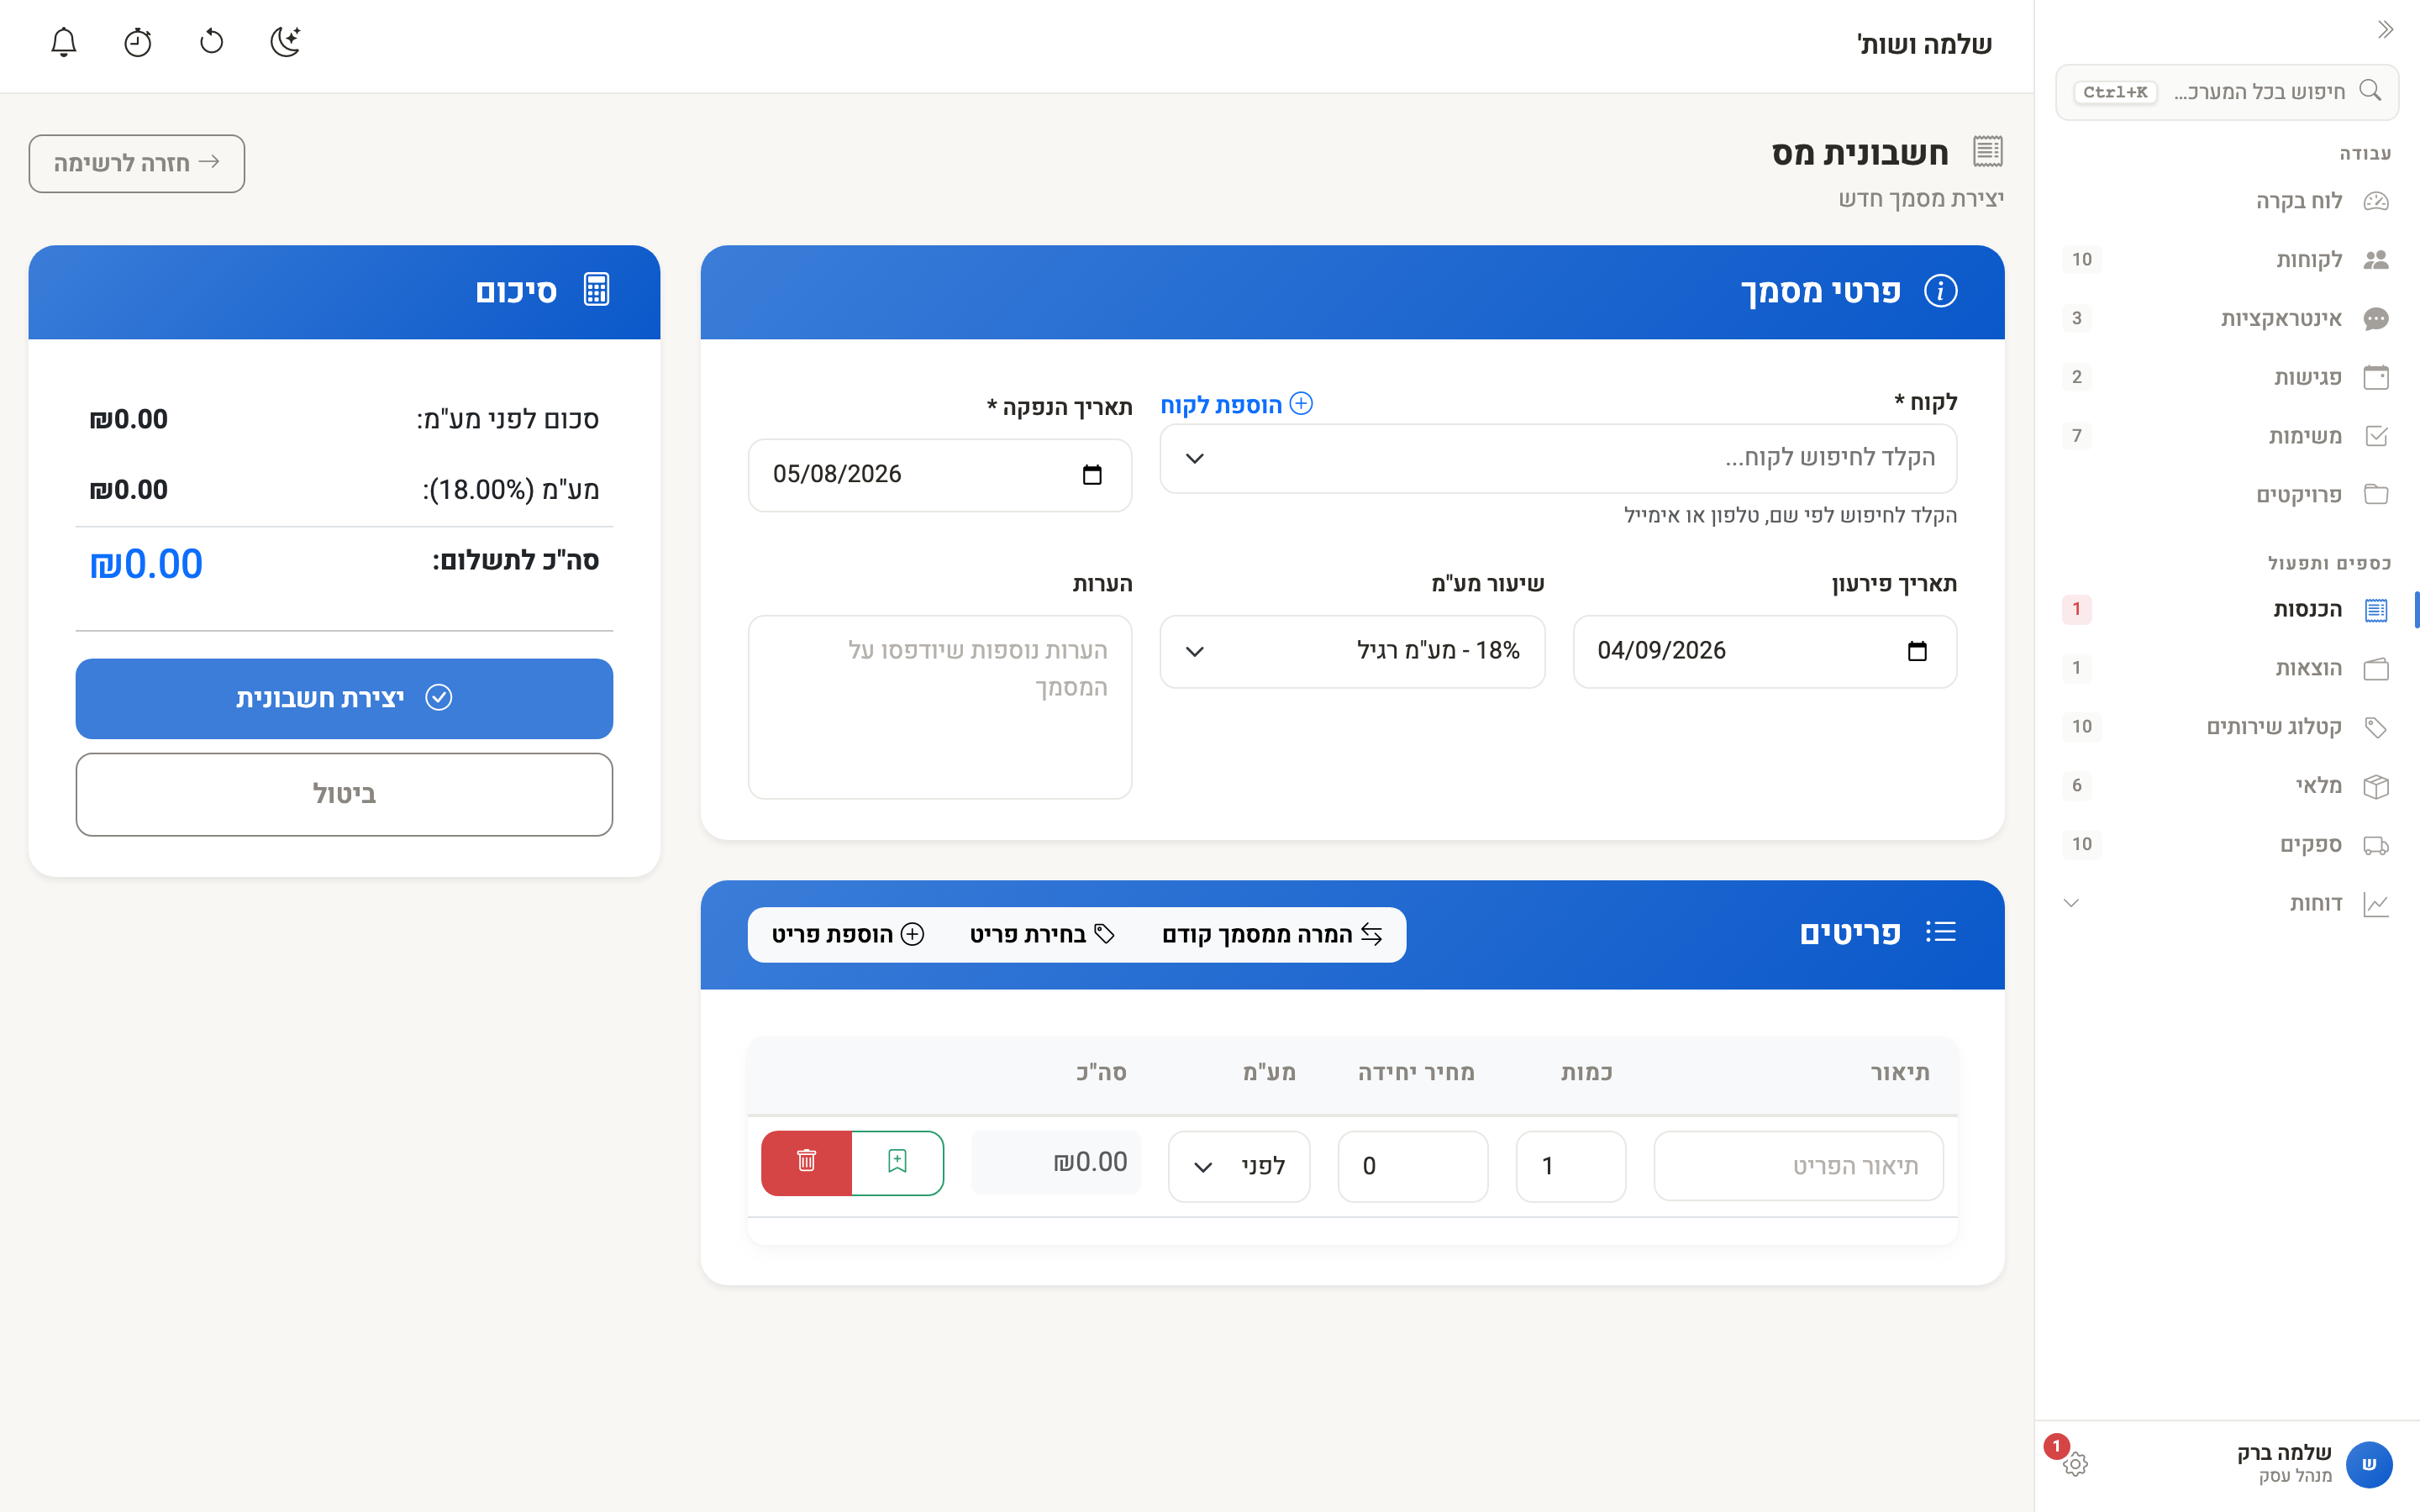Image resolution: width=2420 pixels, height=1512 pixels.
Task: Click the מחיר יחידה price field
Action: [1412, 1166]
